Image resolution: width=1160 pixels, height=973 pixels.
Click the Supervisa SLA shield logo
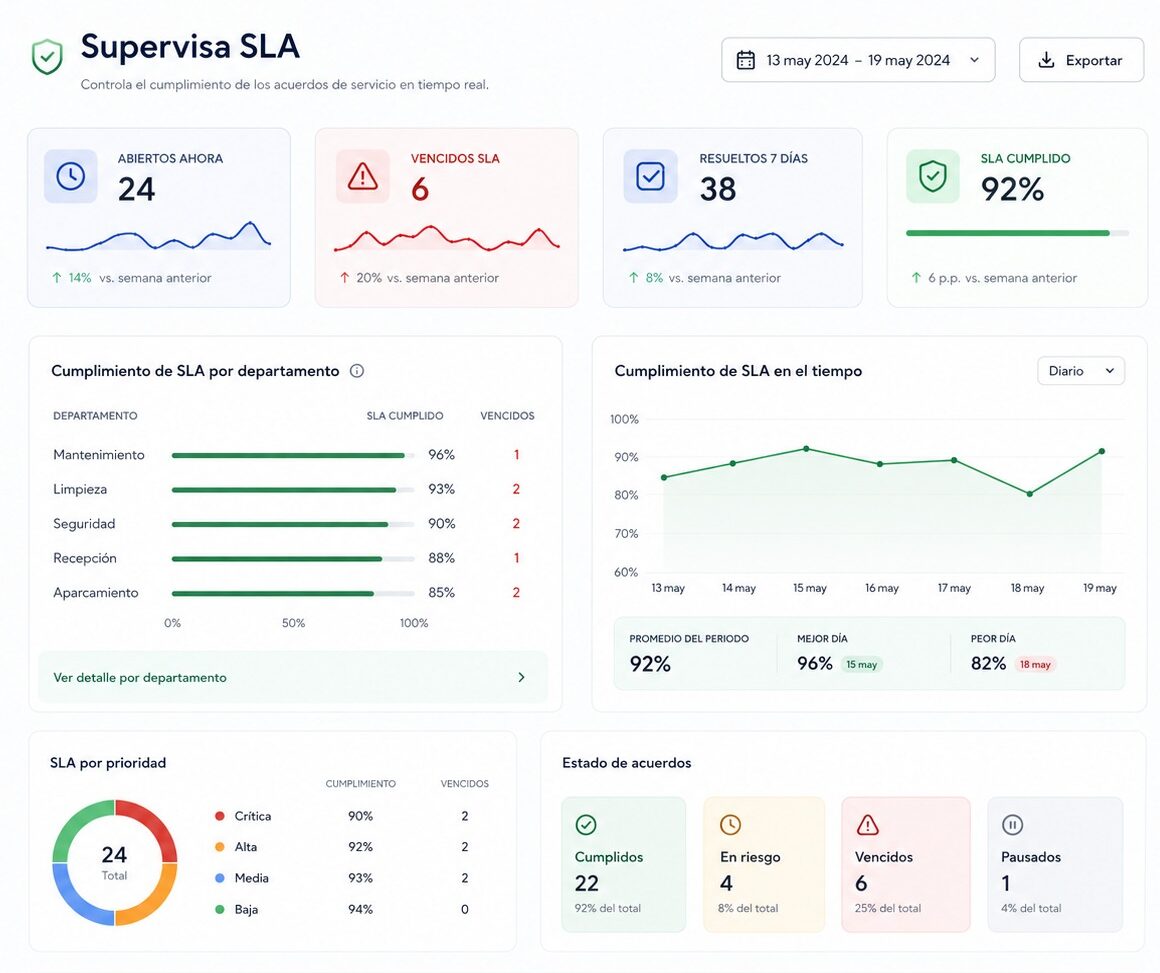(47, 57)
